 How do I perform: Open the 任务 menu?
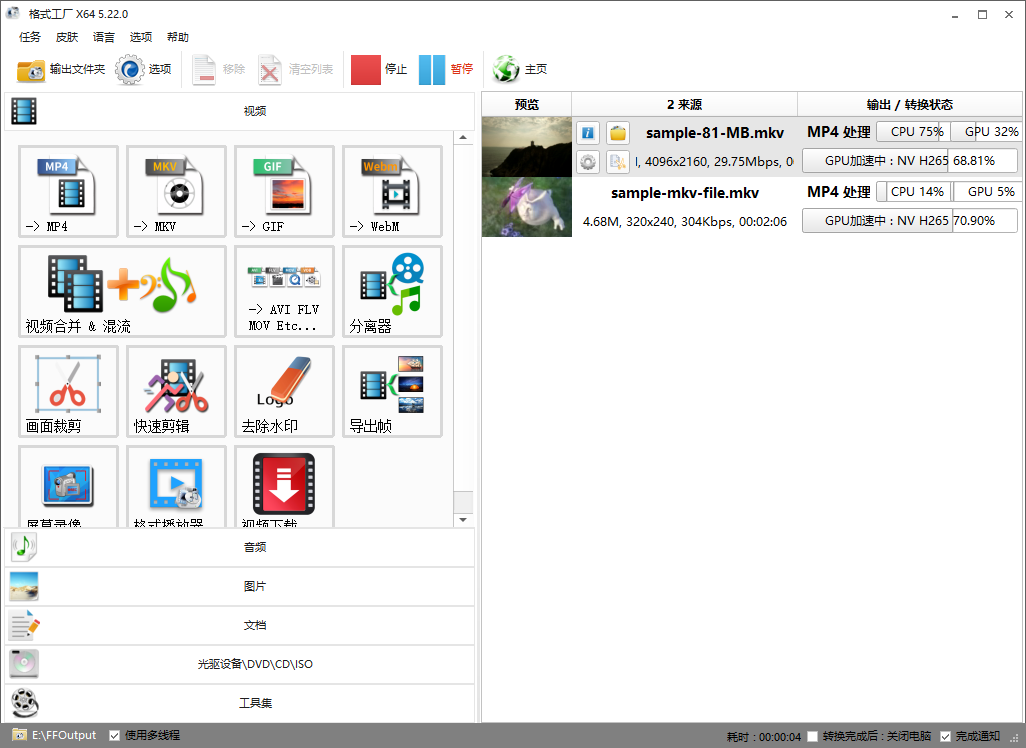point(30,37)
